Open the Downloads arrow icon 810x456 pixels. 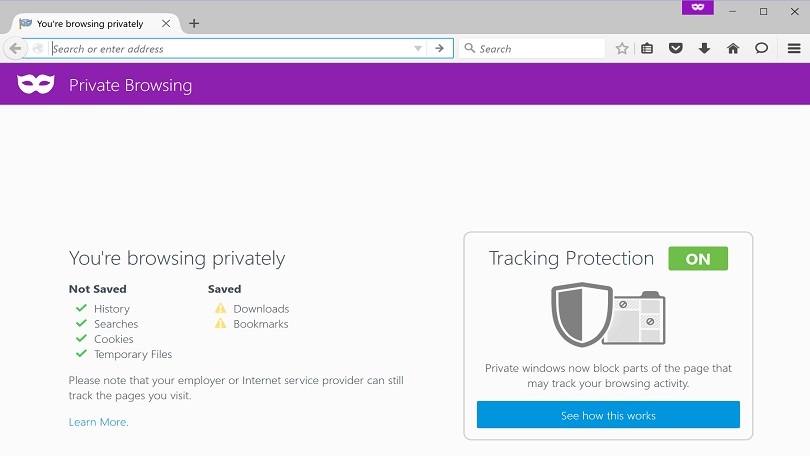[704, 48]
